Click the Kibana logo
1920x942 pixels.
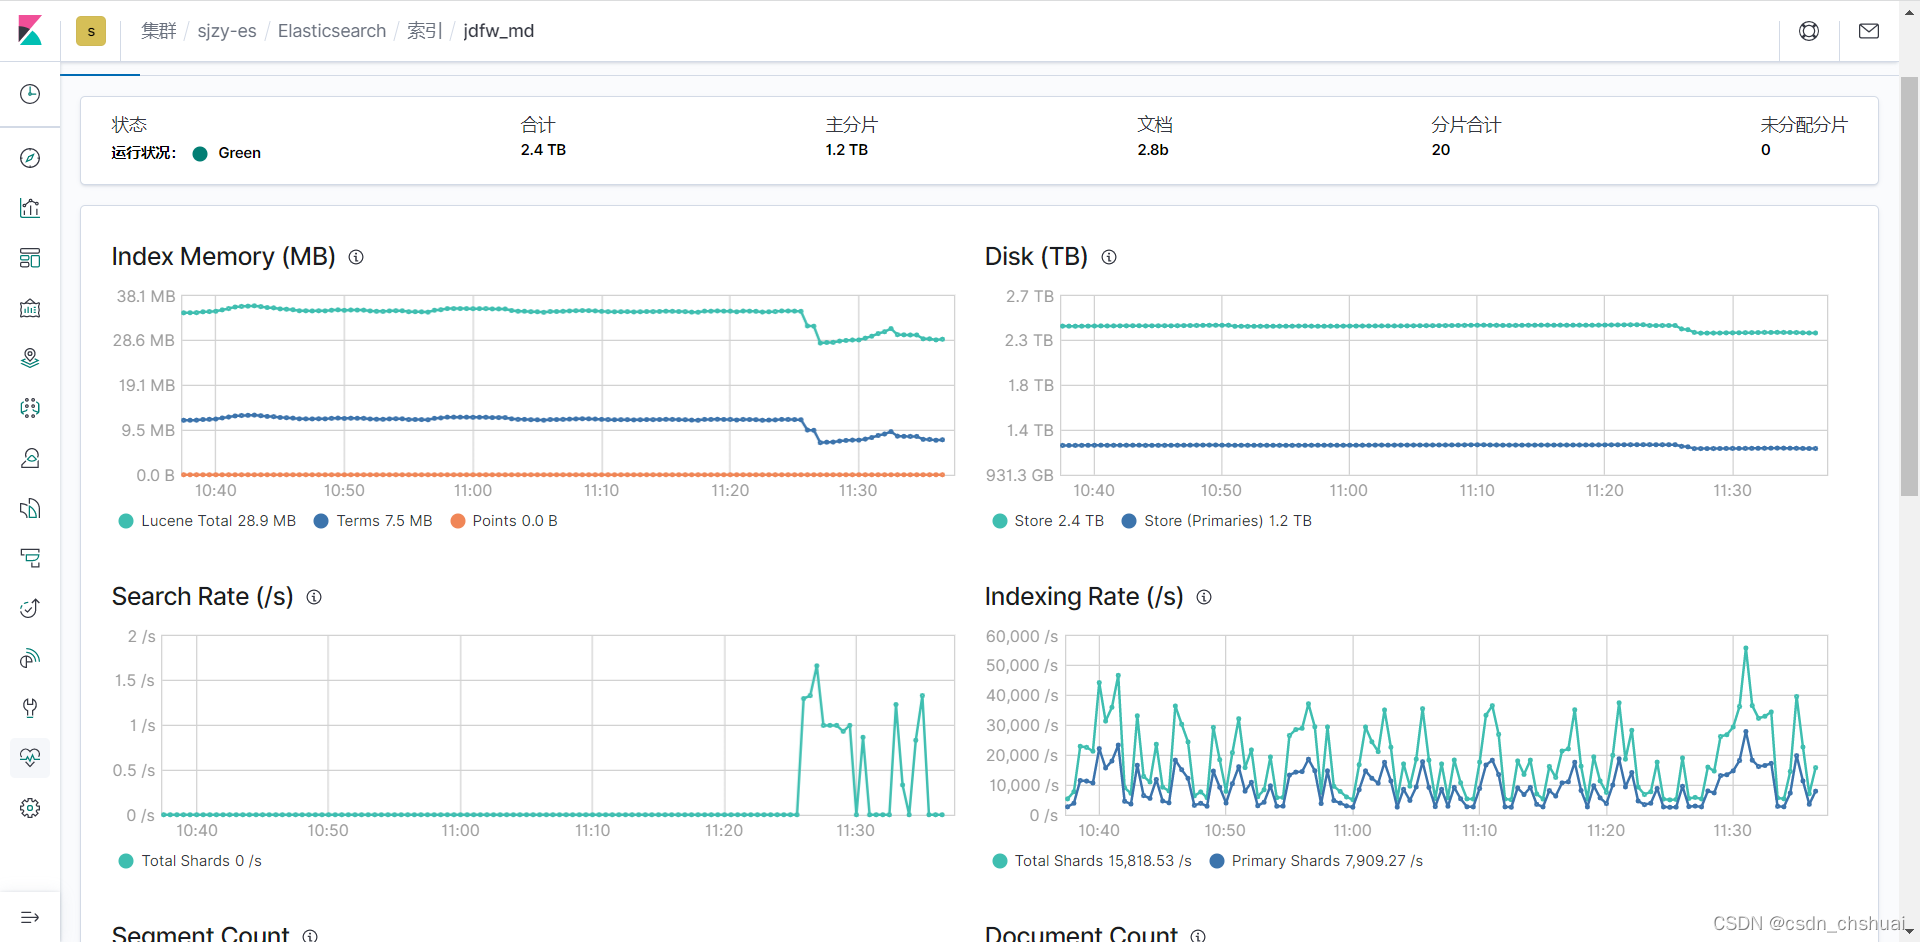pos(30,30)
